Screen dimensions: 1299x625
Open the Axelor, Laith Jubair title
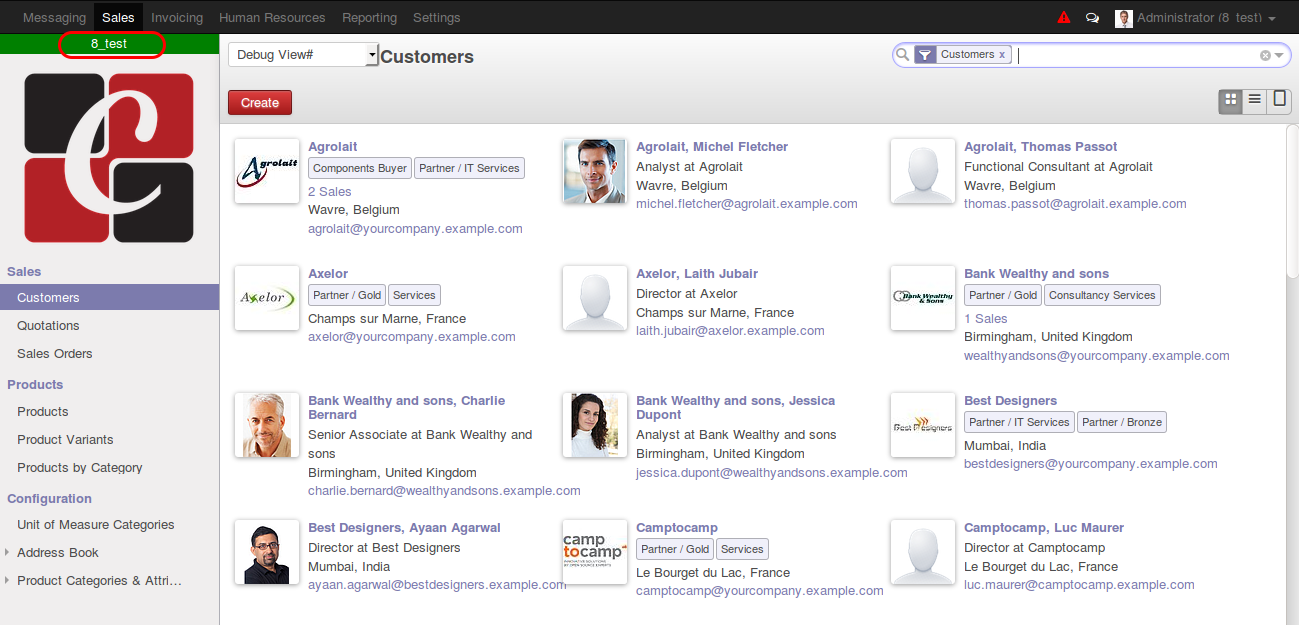[697, 273]
